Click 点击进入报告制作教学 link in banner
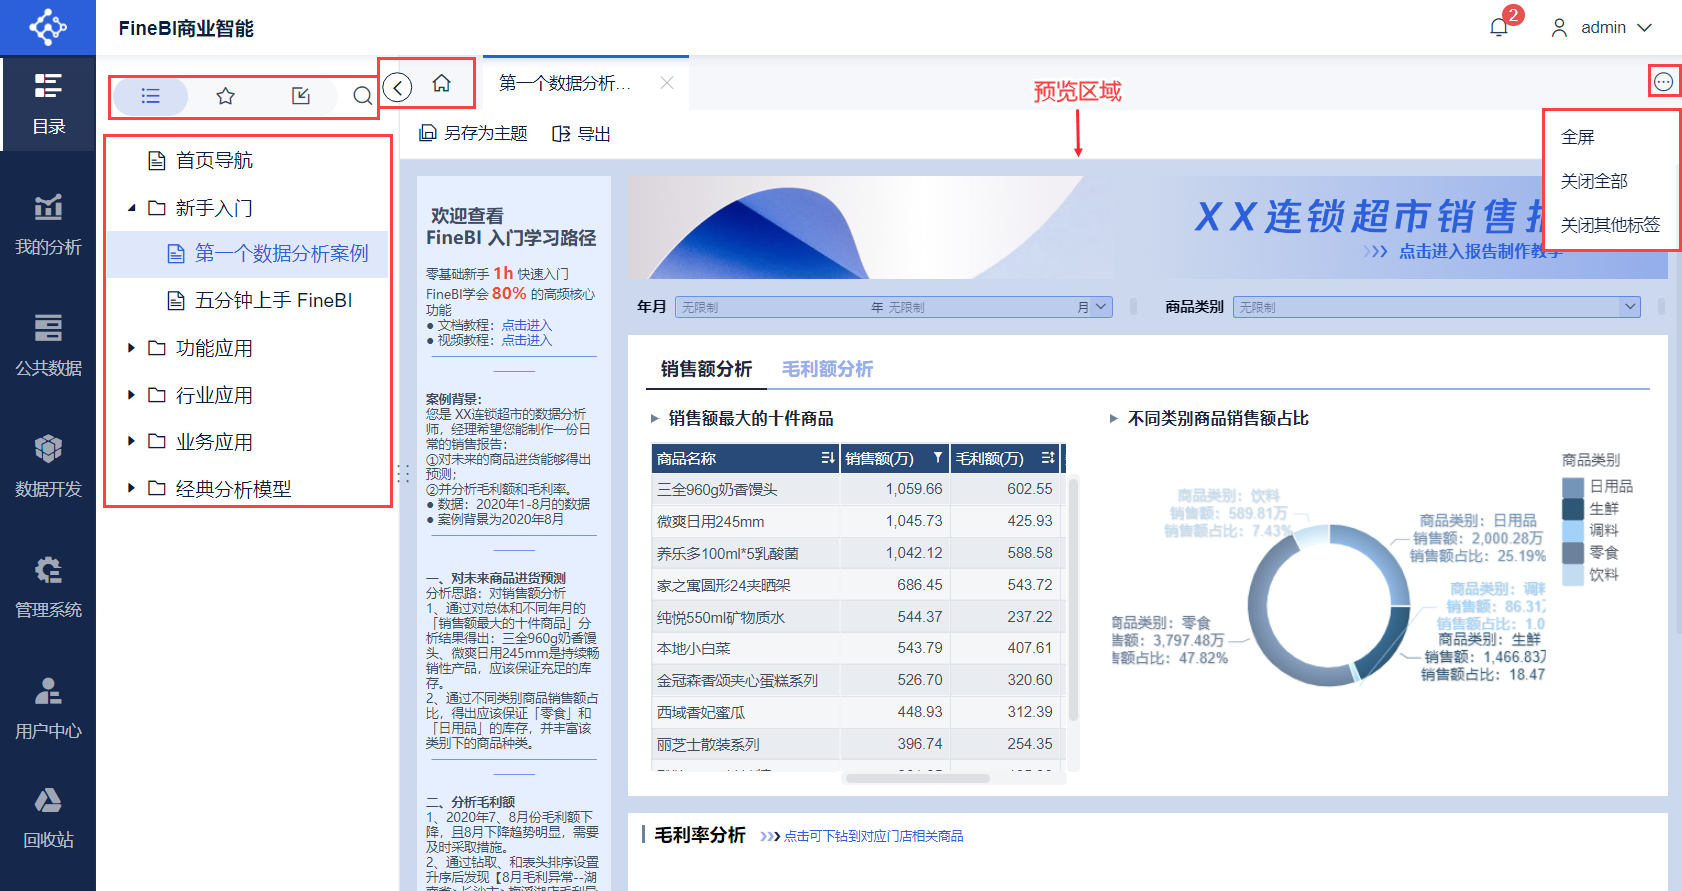1682x891 pixels. tap(1480, 251)
